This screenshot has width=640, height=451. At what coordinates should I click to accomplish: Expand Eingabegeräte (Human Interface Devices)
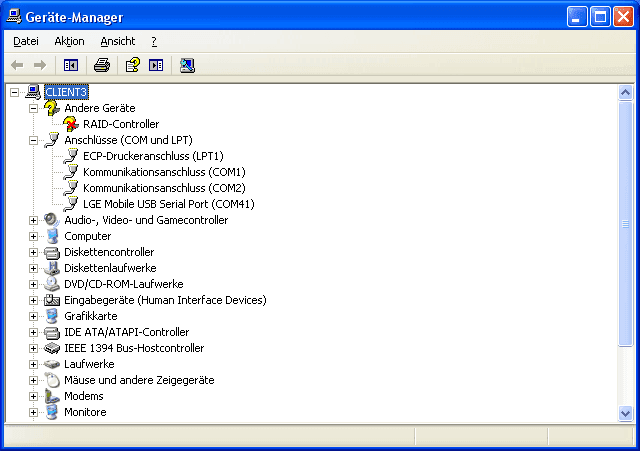[x=33, y=300]
